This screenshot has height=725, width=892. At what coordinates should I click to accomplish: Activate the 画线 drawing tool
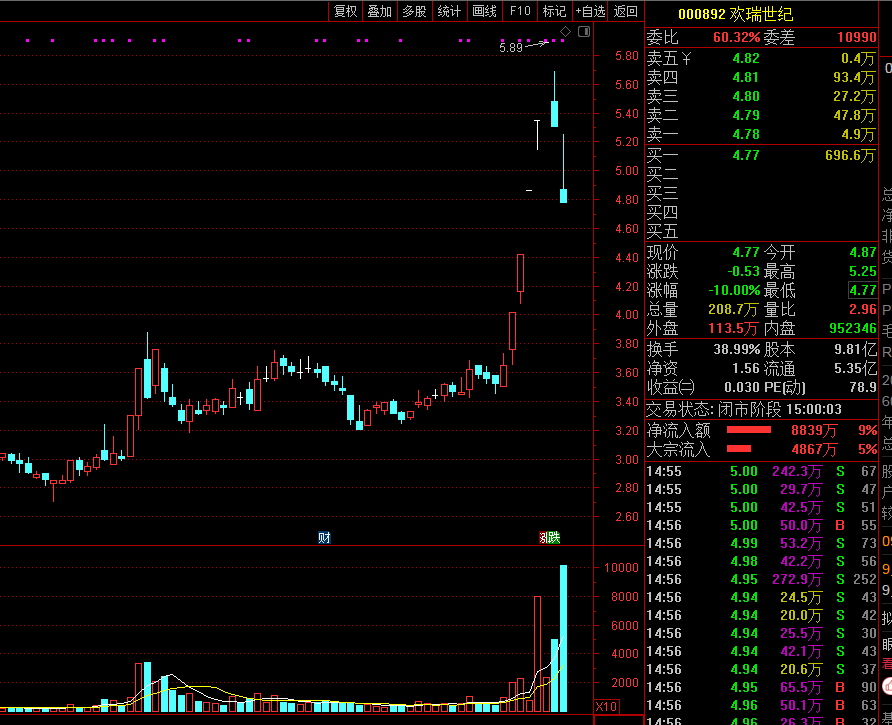484,11
